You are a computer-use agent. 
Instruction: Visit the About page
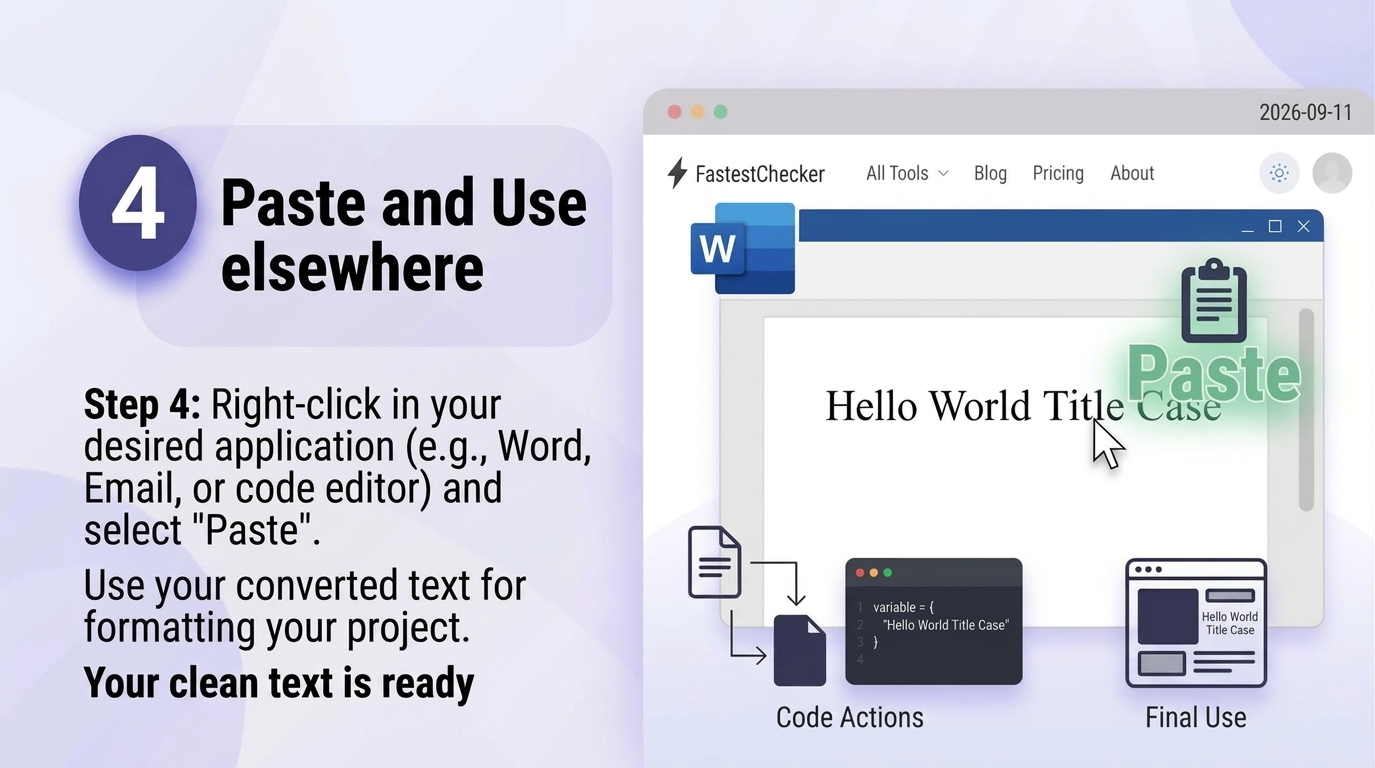[1132, 173]
